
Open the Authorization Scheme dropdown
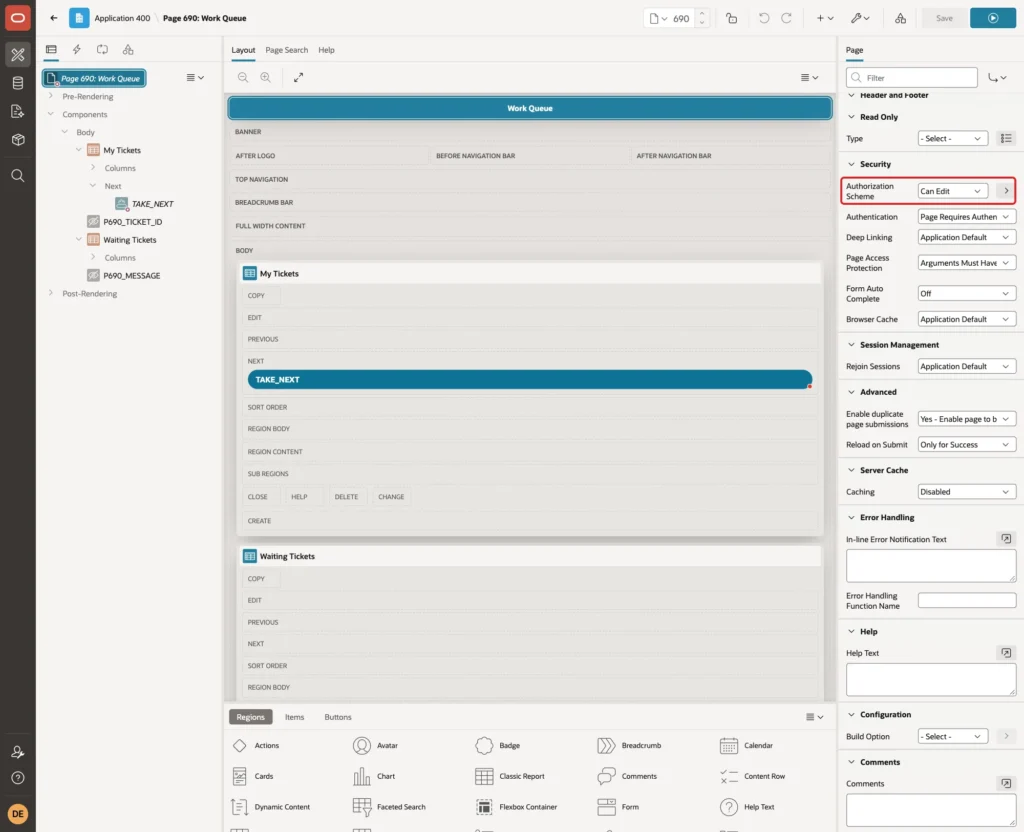951,191
